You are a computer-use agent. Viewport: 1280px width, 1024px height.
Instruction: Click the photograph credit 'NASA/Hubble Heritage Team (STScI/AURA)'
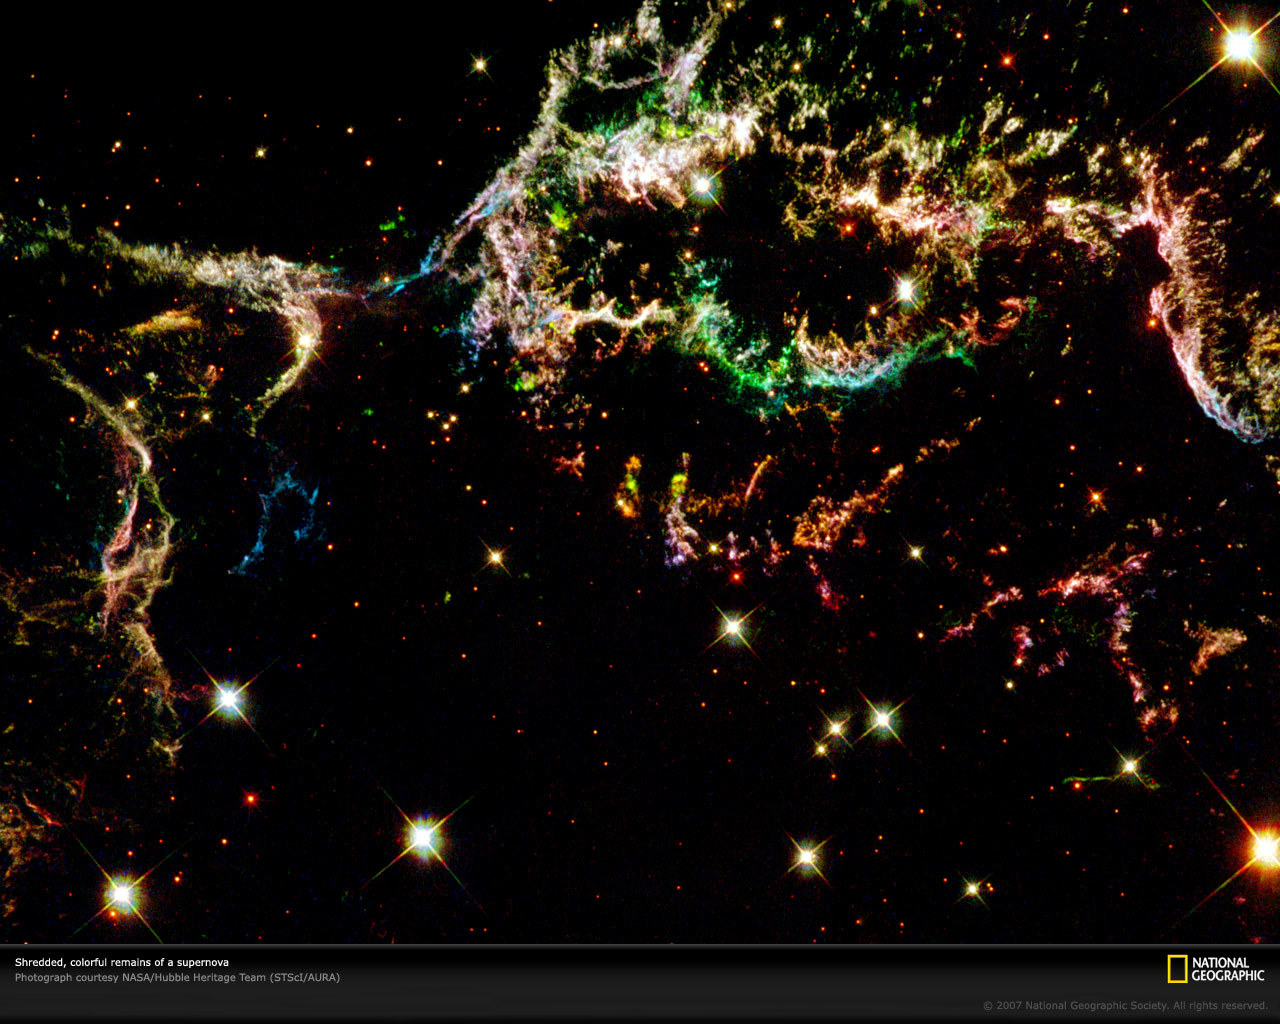click(x=230, y=977)
